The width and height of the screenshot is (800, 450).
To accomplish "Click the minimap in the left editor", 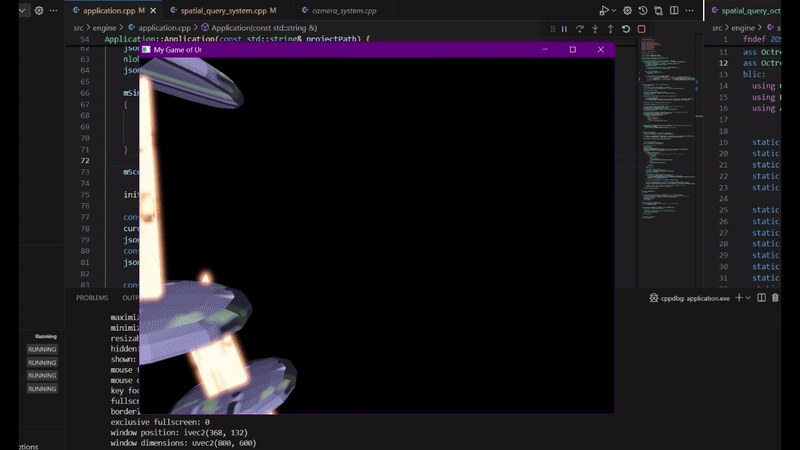I will click(x=669, y=128).
